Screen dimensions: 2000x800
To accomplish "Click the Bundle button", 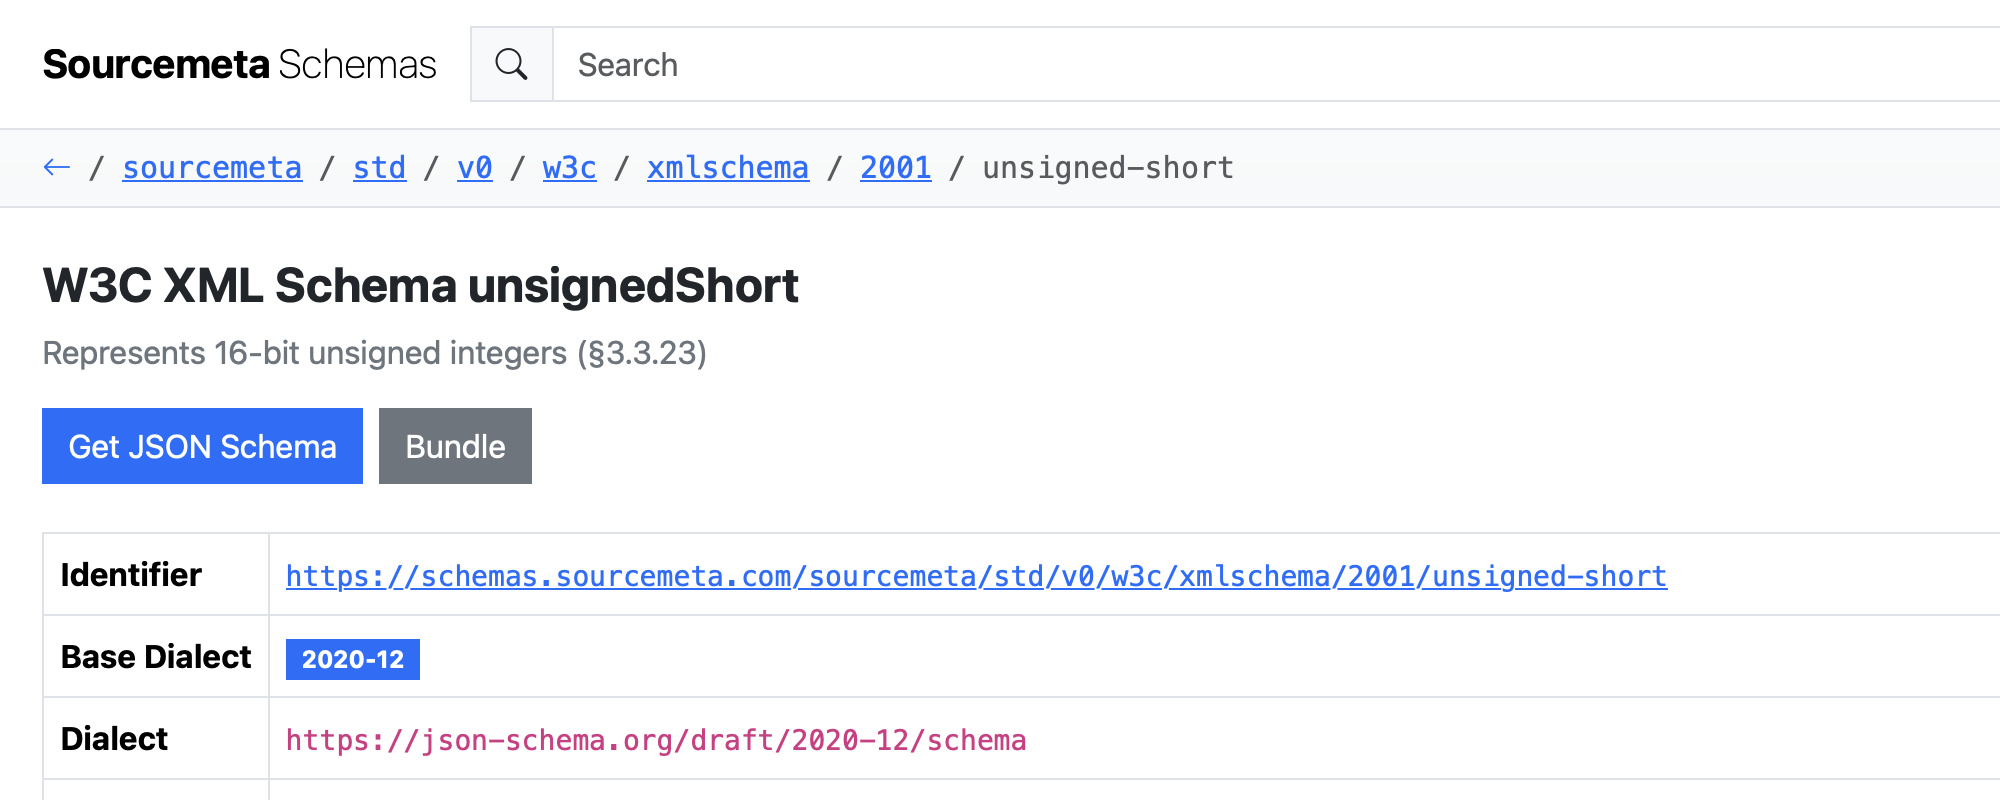I will (455, 446).
